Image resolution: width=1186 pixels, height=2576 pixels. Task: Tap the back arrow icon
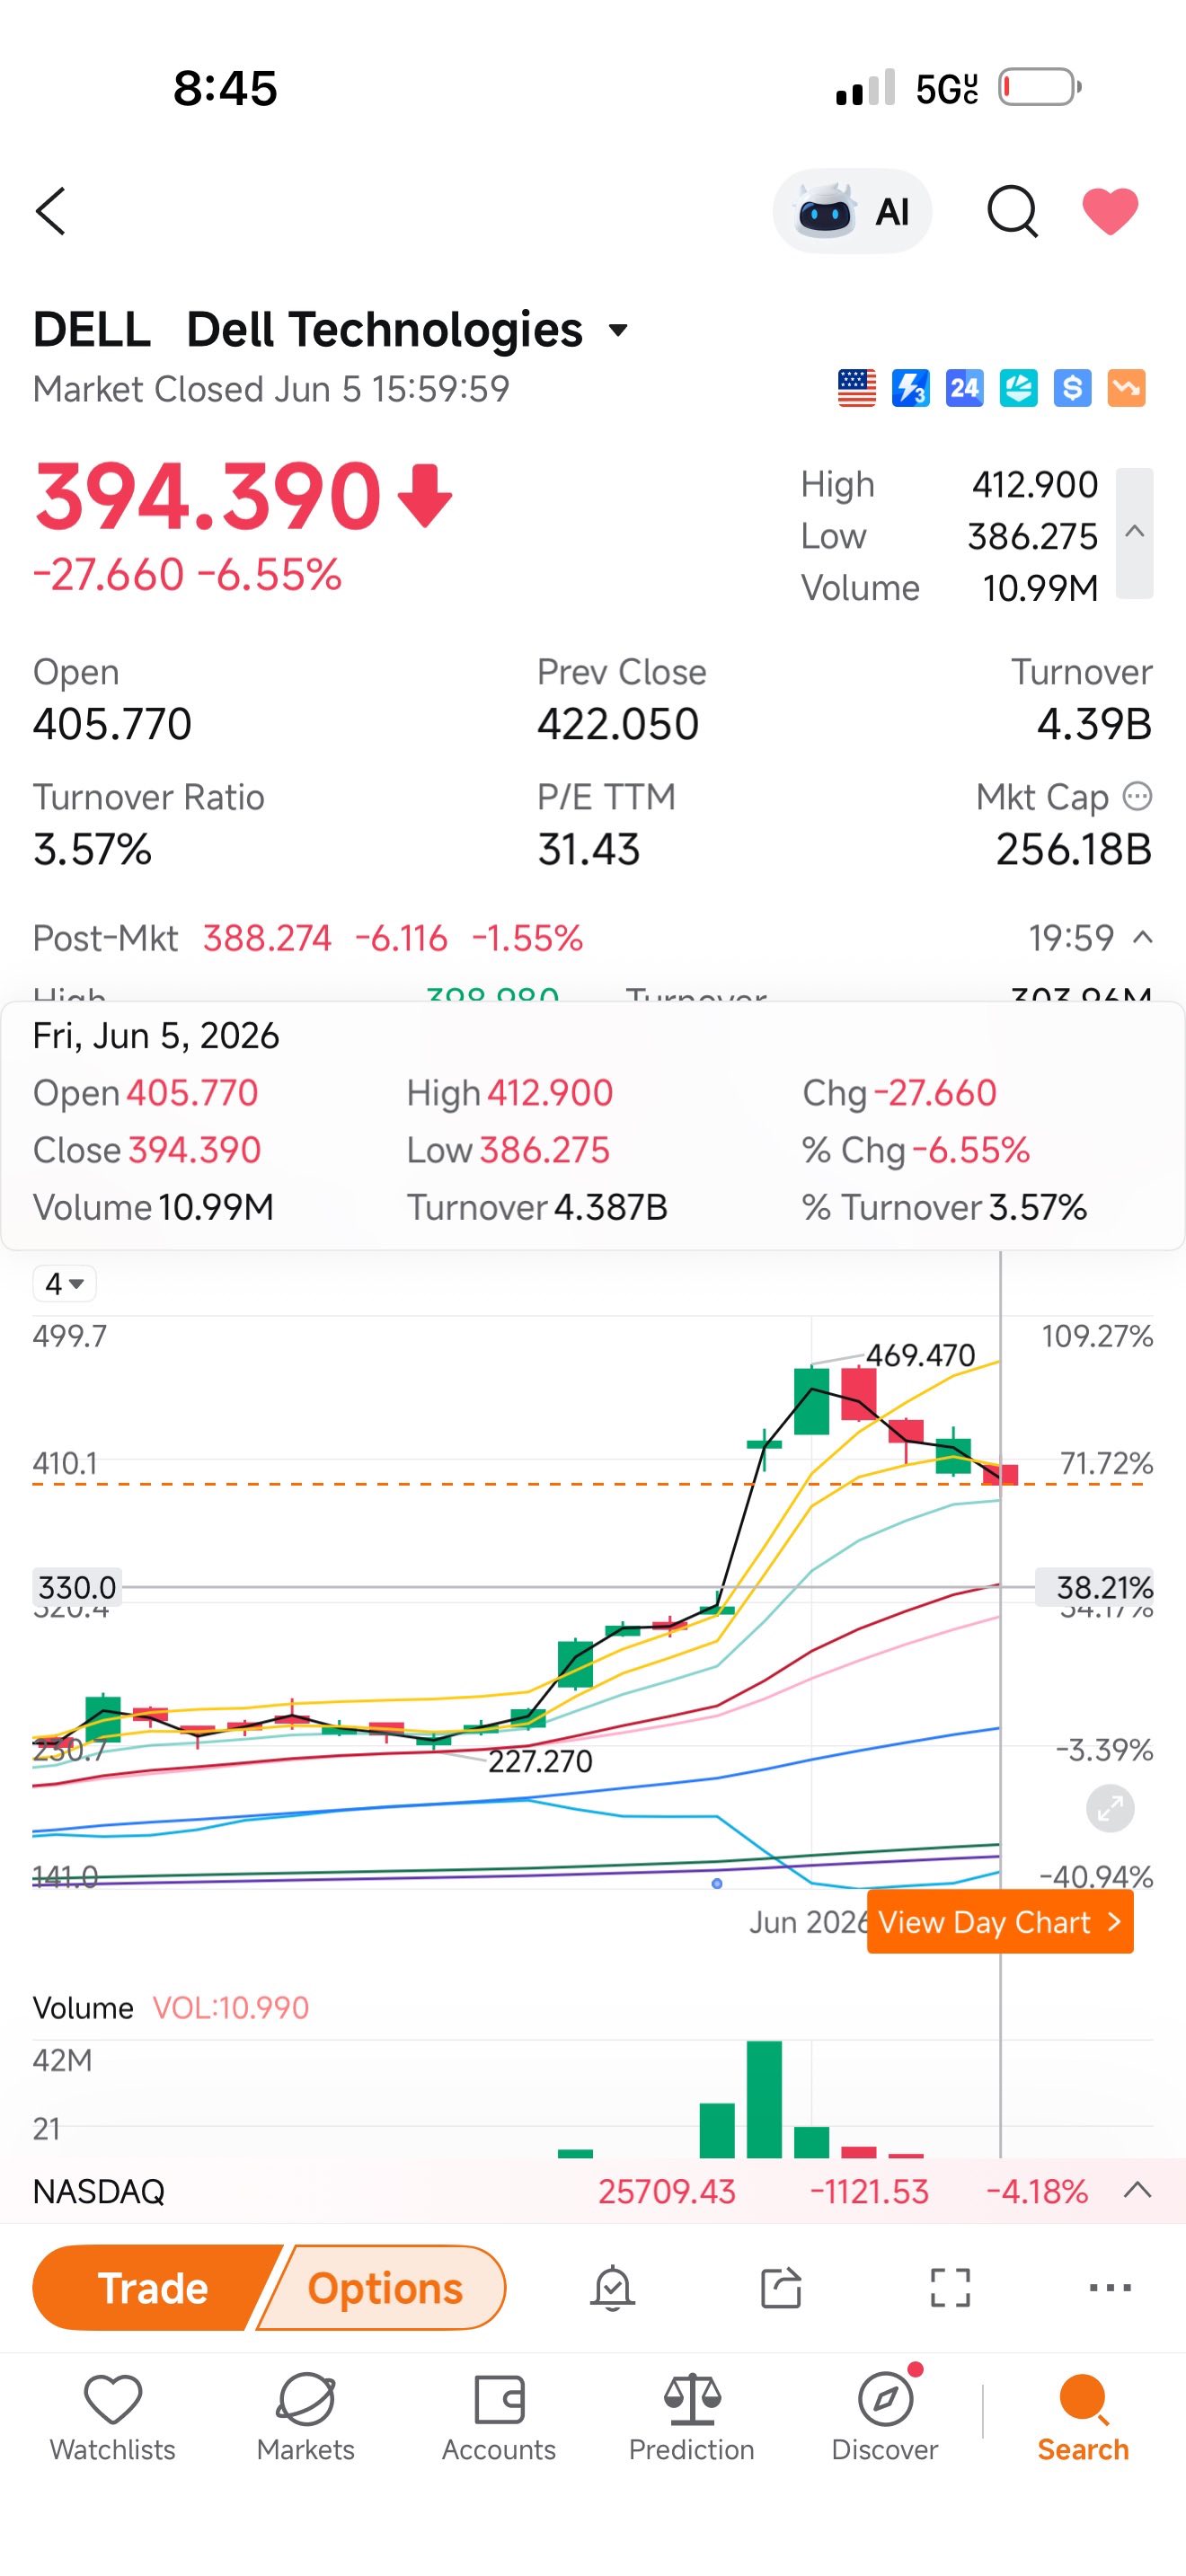[50, 211]
